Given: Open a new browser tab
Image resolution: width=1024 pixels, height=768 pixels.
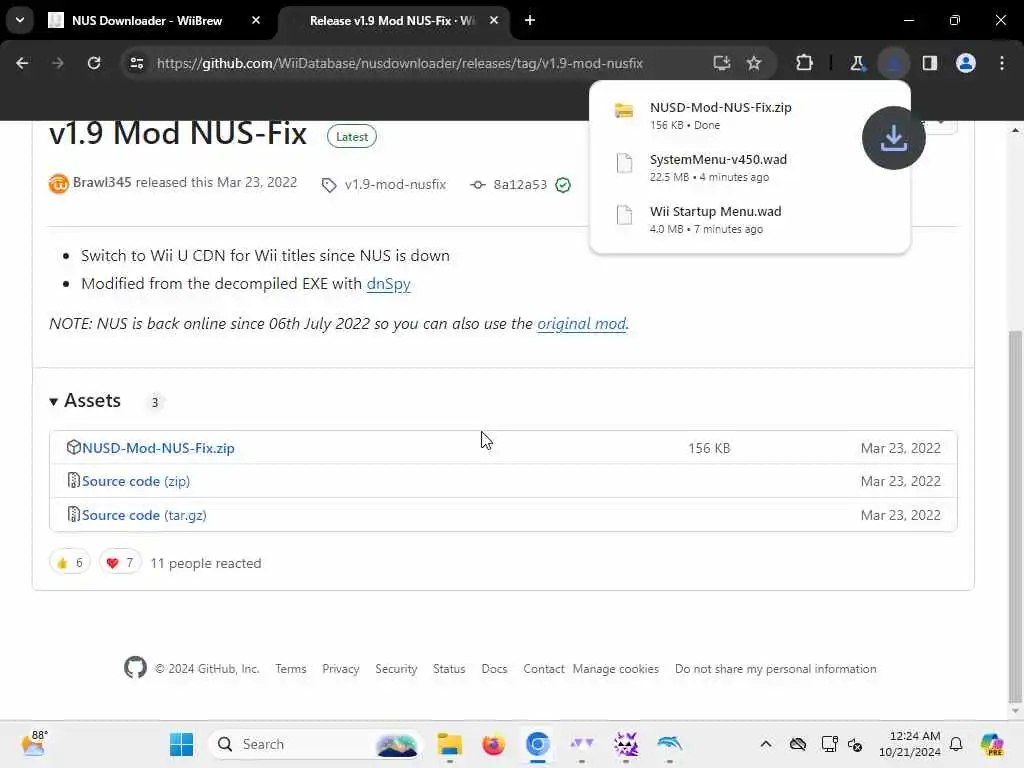Looking at the screenshot, I should pos(530,20).
